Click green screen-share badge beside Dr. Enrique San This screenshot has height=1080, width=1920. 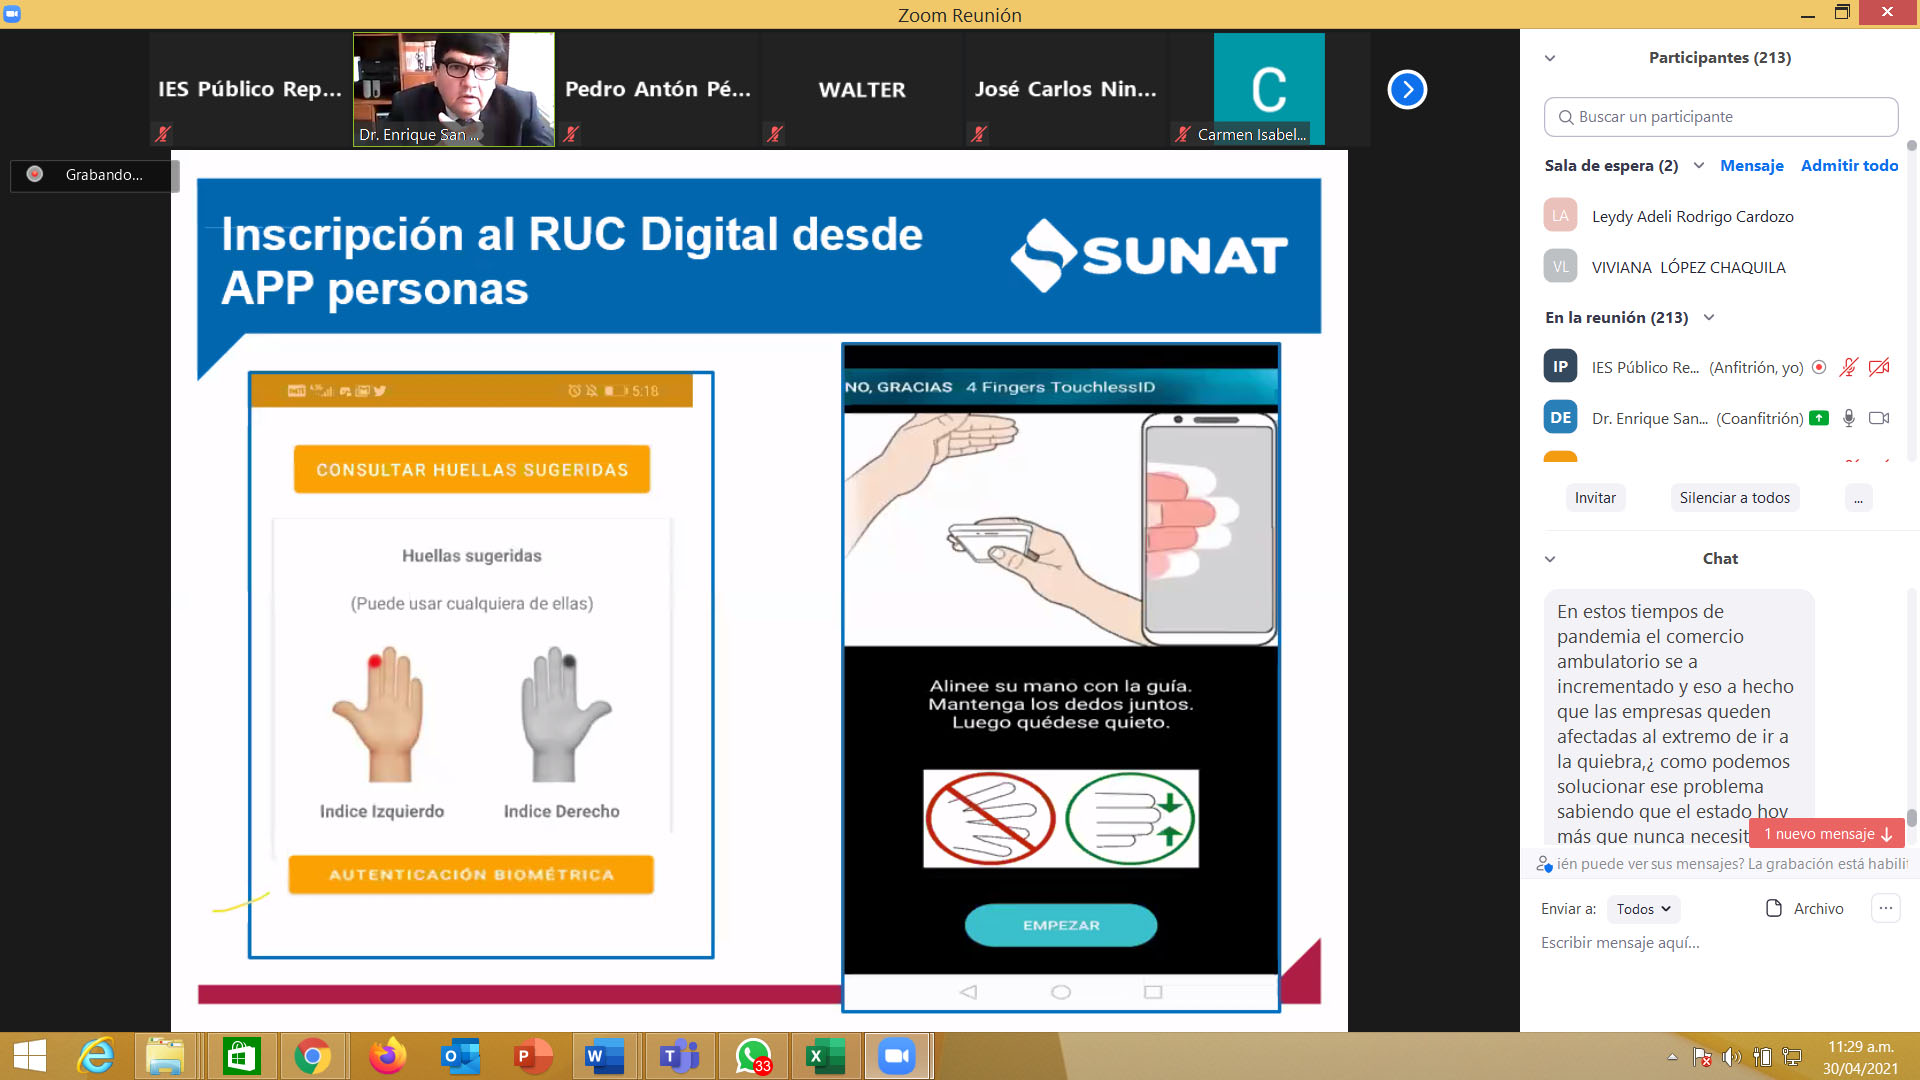pos(1819,418)
